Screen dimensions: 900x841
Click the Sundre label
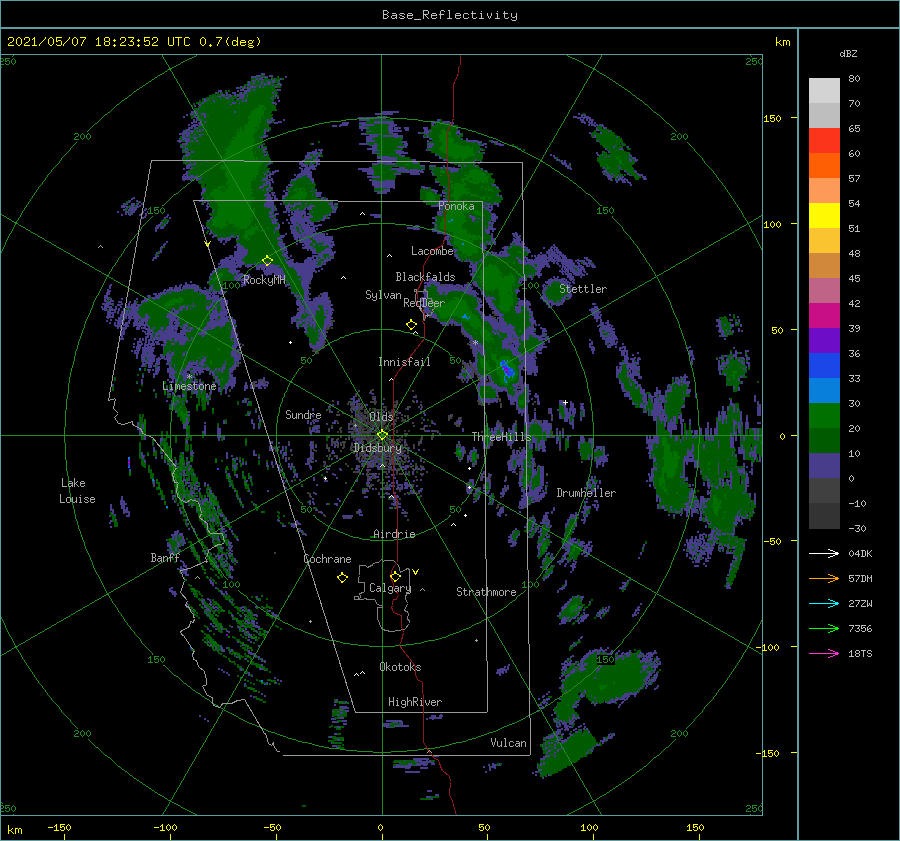point(303,414)
